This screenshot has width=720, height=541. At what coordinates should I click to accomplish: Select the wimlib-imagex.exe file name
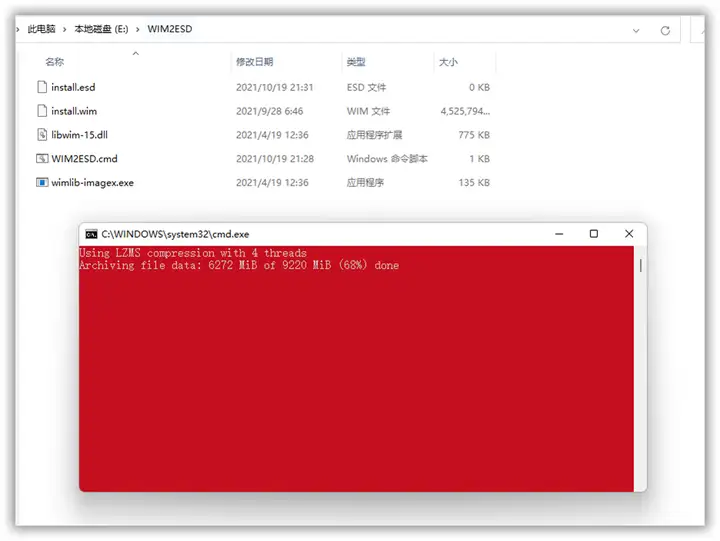pyautogui.click(x=92, y=183)
